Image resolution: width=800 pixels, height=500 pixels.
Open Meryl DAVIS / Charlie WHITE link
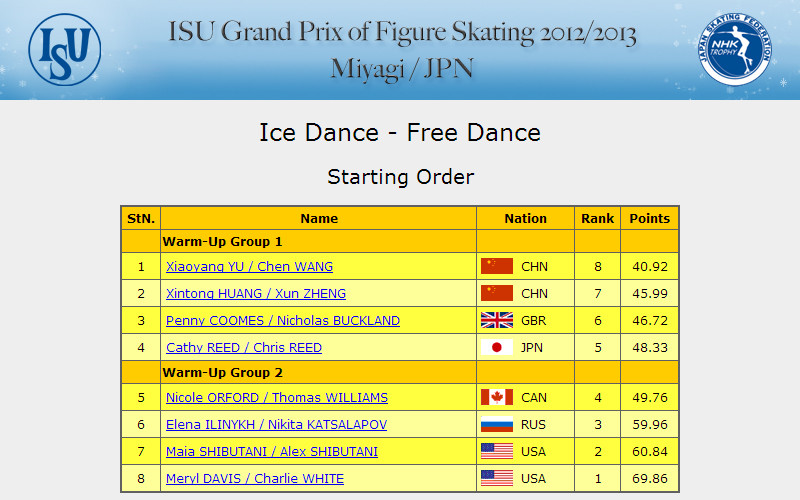[255, 479]
